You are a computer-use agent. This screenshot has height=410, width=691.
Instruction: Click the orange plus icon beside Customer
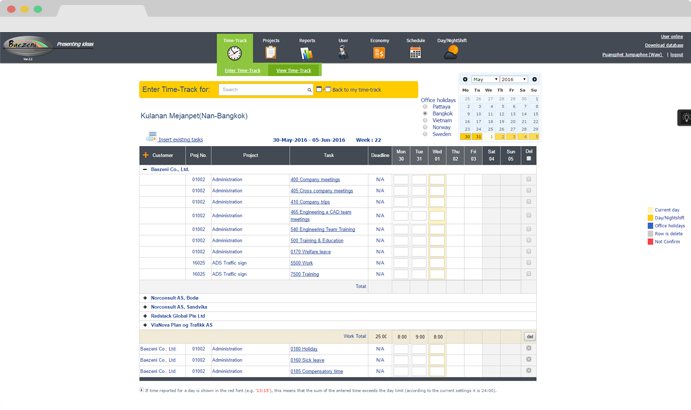click(145, 155)
